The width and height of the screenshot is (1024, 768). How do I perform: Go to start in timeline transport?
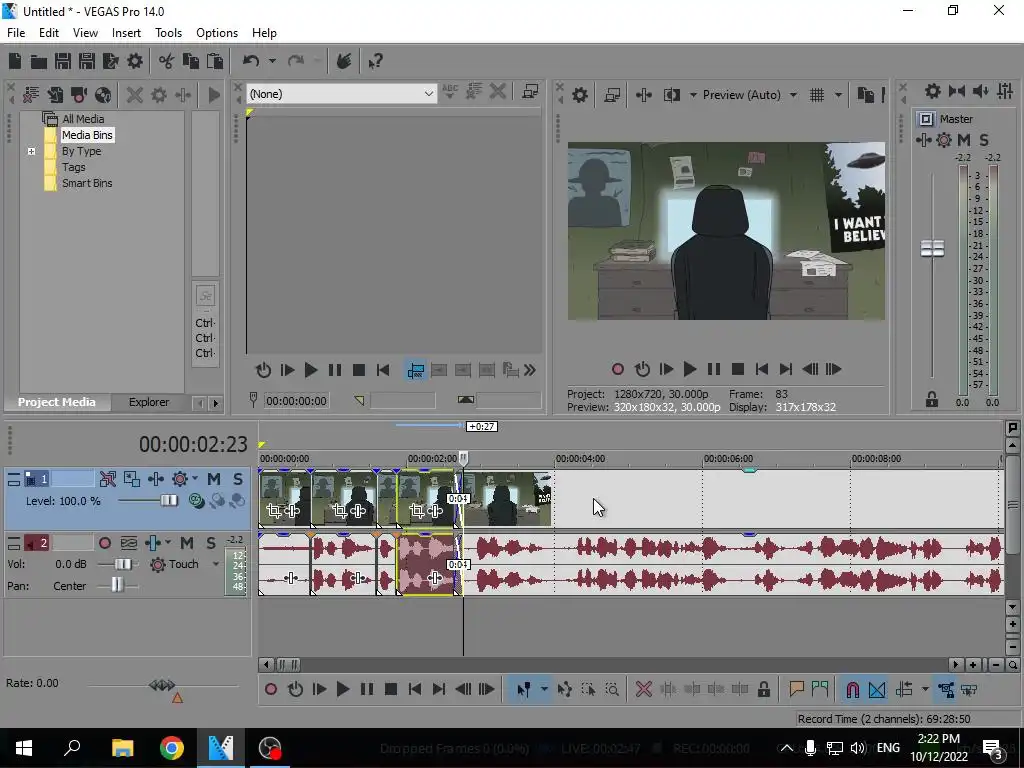click(x=415, y=690)
